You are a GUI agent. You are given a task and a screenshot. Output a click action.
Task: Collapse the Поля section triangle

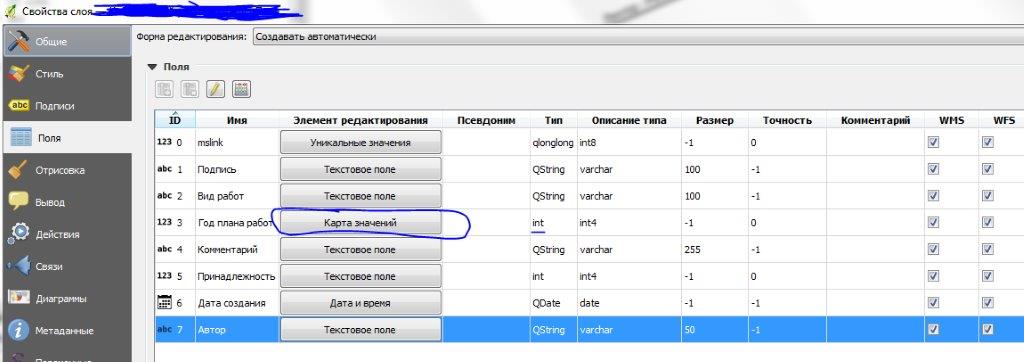click(152, 67)
